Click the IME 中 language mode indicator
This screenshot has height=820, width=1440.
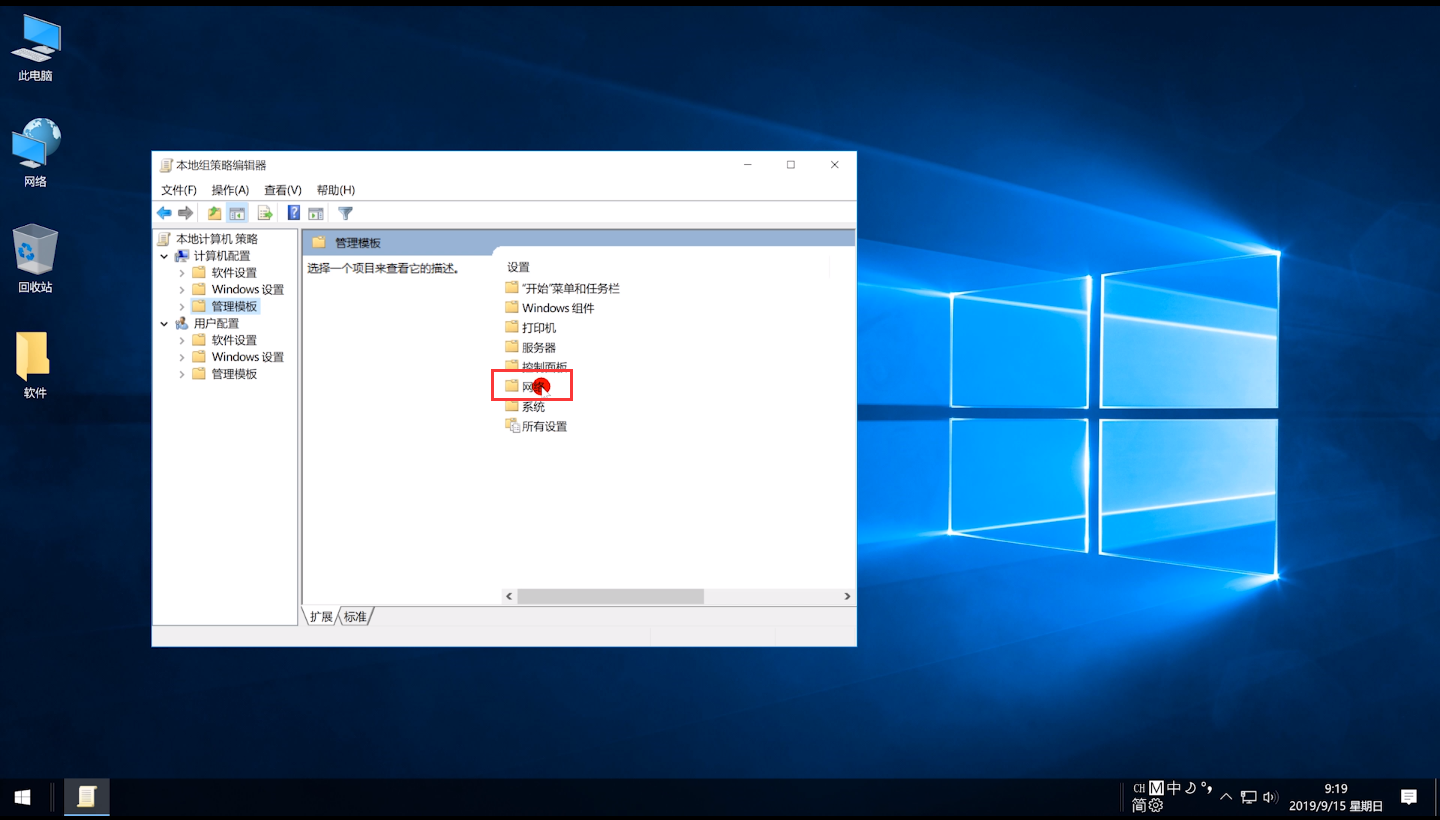1174,788
